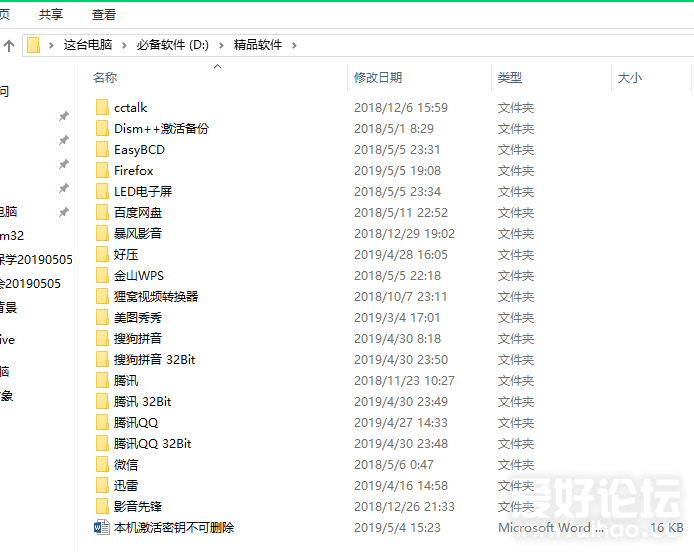This screenshot has width=694, height=552.
Task: Click the 迅雷 folder icon
Action: 102,486
